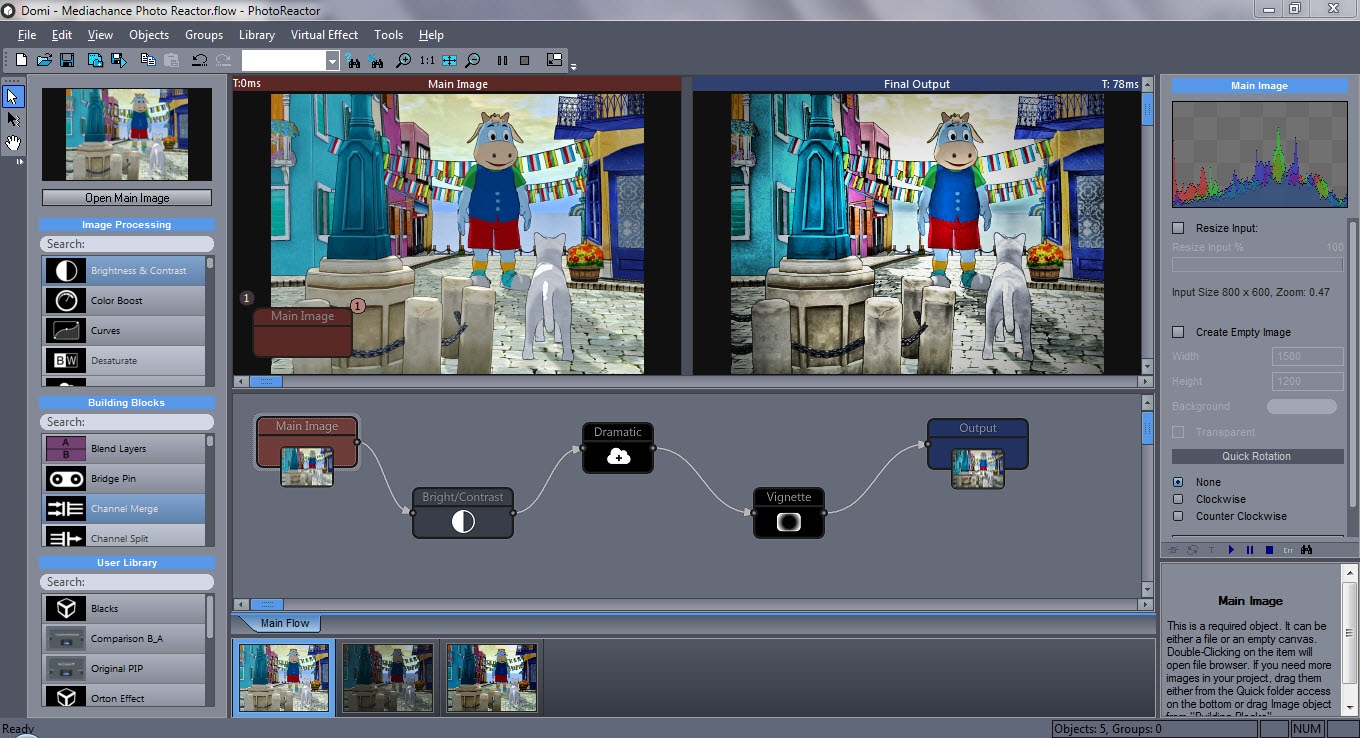Expand the left tool strip arrow
1360x738 pixels.
(19, 161)
